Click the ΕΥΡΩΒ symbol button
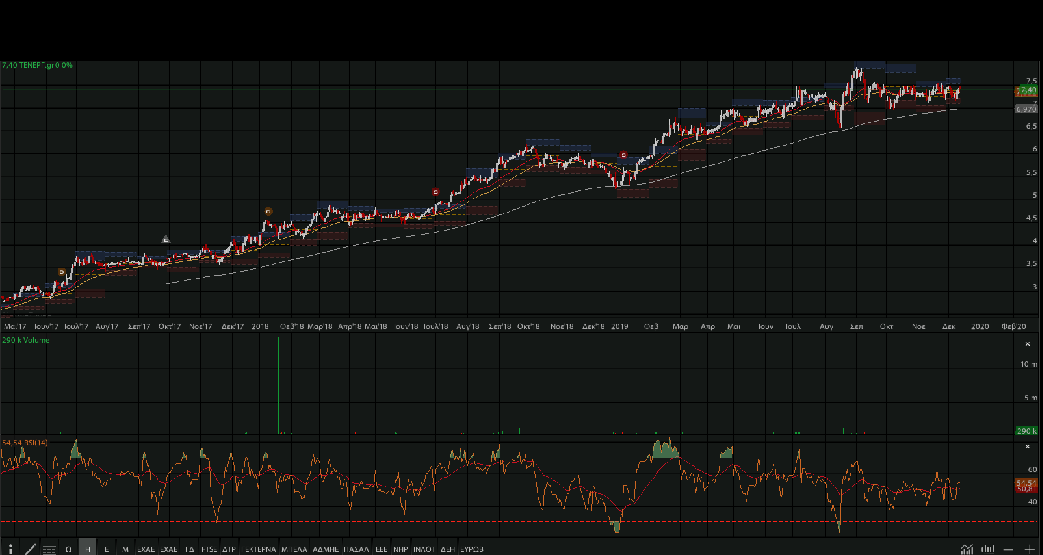1043x555 pixels. pyautogui.click(x=472, y=549)
